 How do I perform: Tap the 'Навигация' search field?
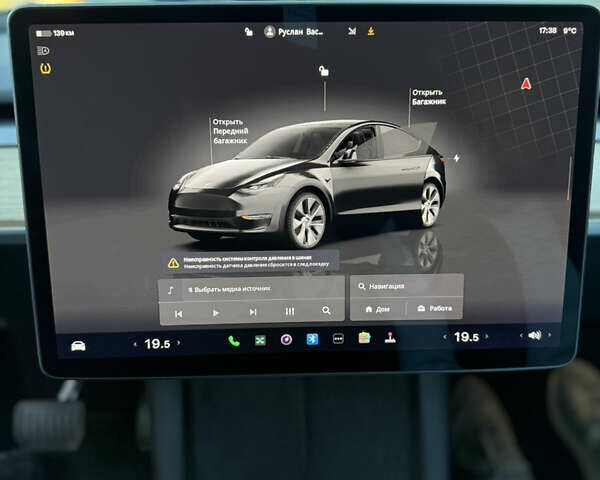(x=405, y=286)
